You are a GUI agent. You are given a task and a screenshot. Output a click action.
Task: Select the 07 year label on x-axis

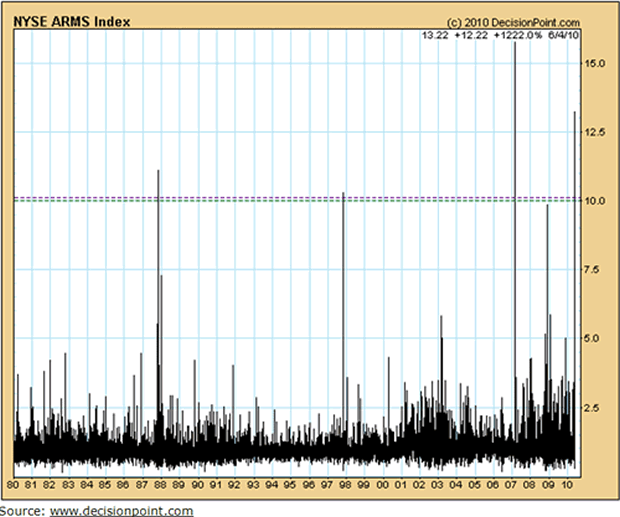(511, 485)
